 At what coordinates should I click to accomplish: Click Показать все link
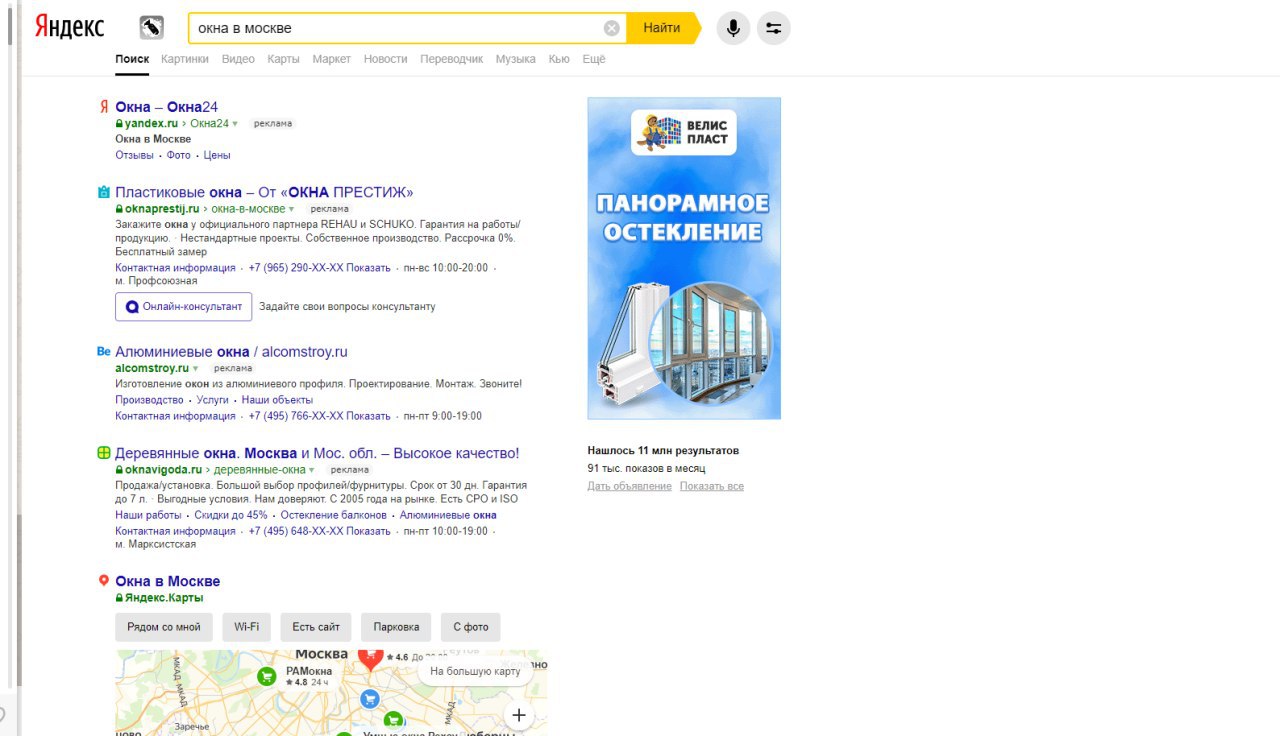tap(712, 486)
